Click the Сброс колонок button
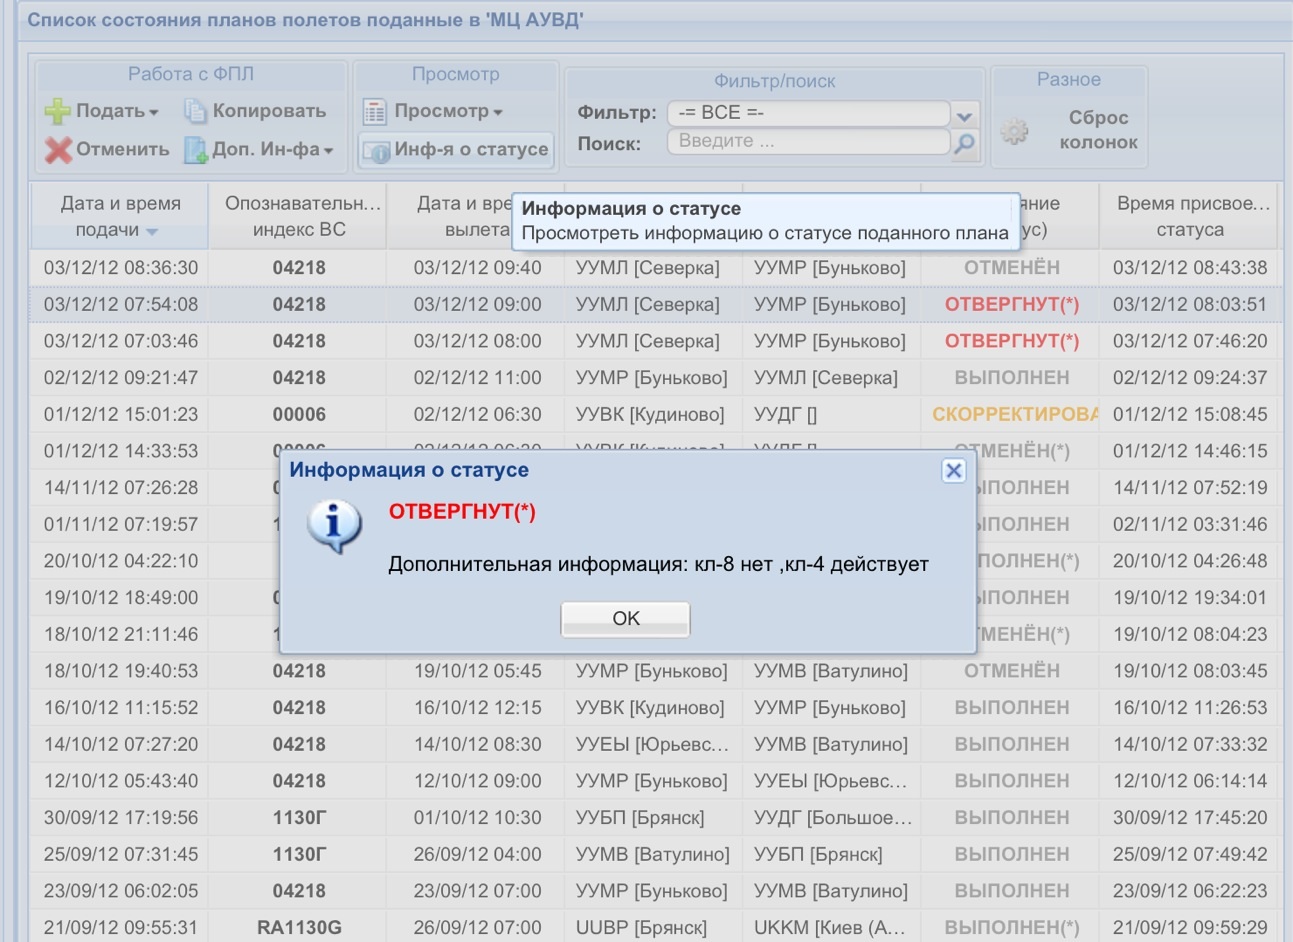Image resolution: width=1293 pixels, height=942 pixels. pos(1098,130)
